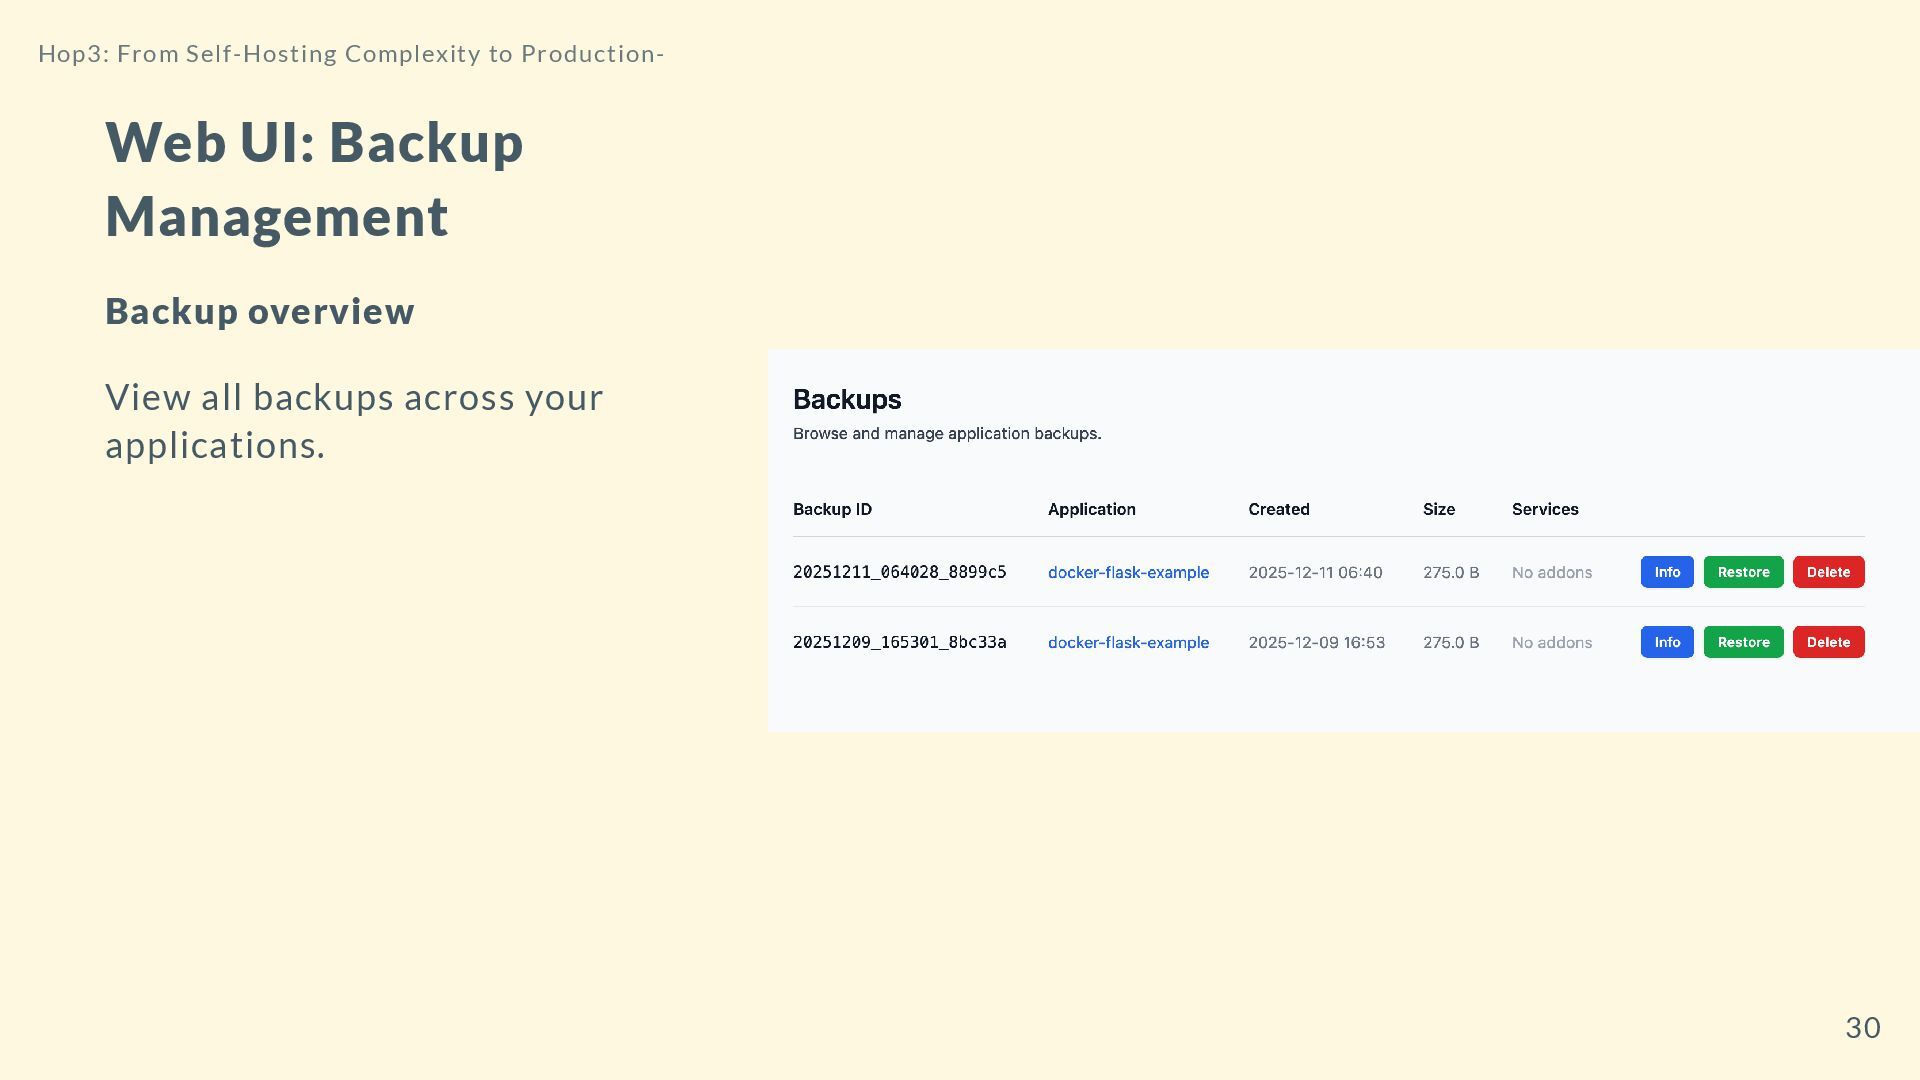Click Info button for backup 20251211_064028_8899c5
The width and height of the screenshot is (1920, 1080).
coord(1667,572)
